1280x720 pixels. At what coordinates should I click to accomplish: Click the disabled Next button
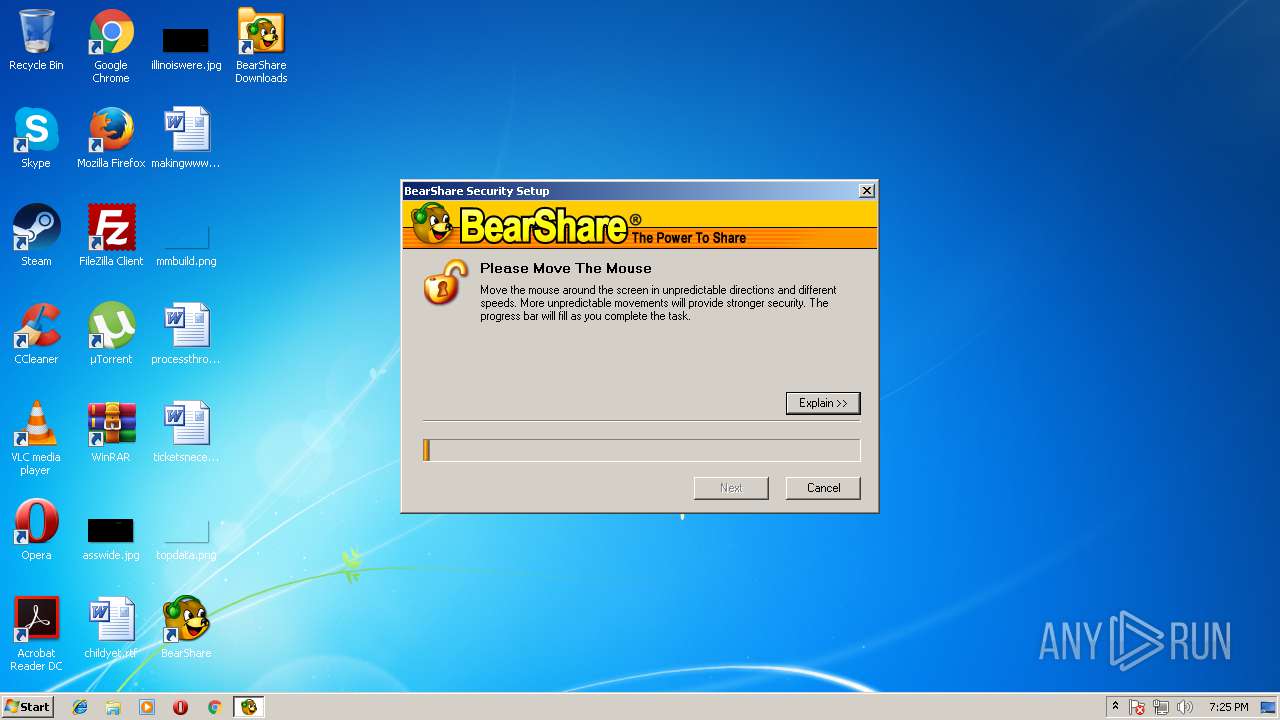tap(731, 488)
